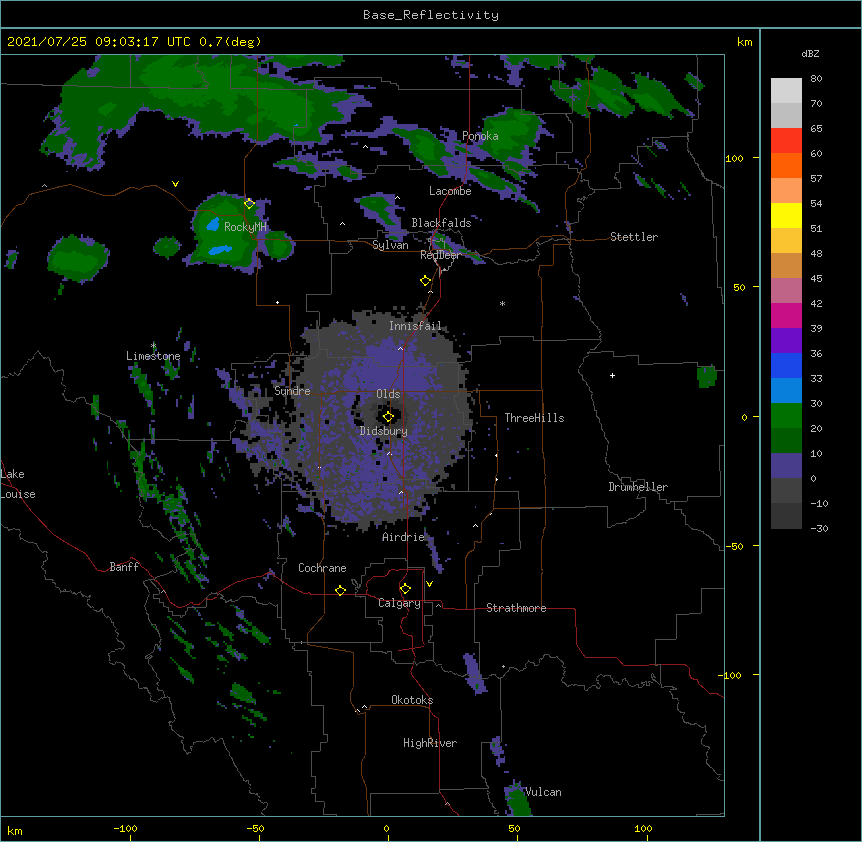The width and height of the screenshot is (862, 842).
Task: Click the Vulcan label
Action: pos(543,792)
